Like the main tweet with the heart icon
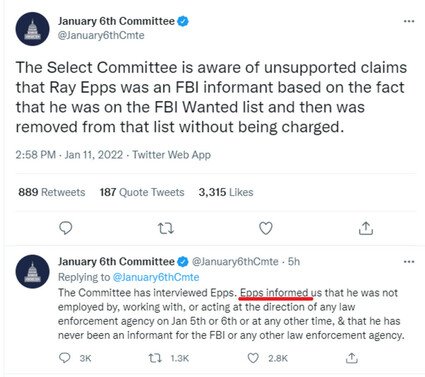Image resolution: width=425 pixels, height=377 pixels. pyautogui.click(x=266, y=228)
